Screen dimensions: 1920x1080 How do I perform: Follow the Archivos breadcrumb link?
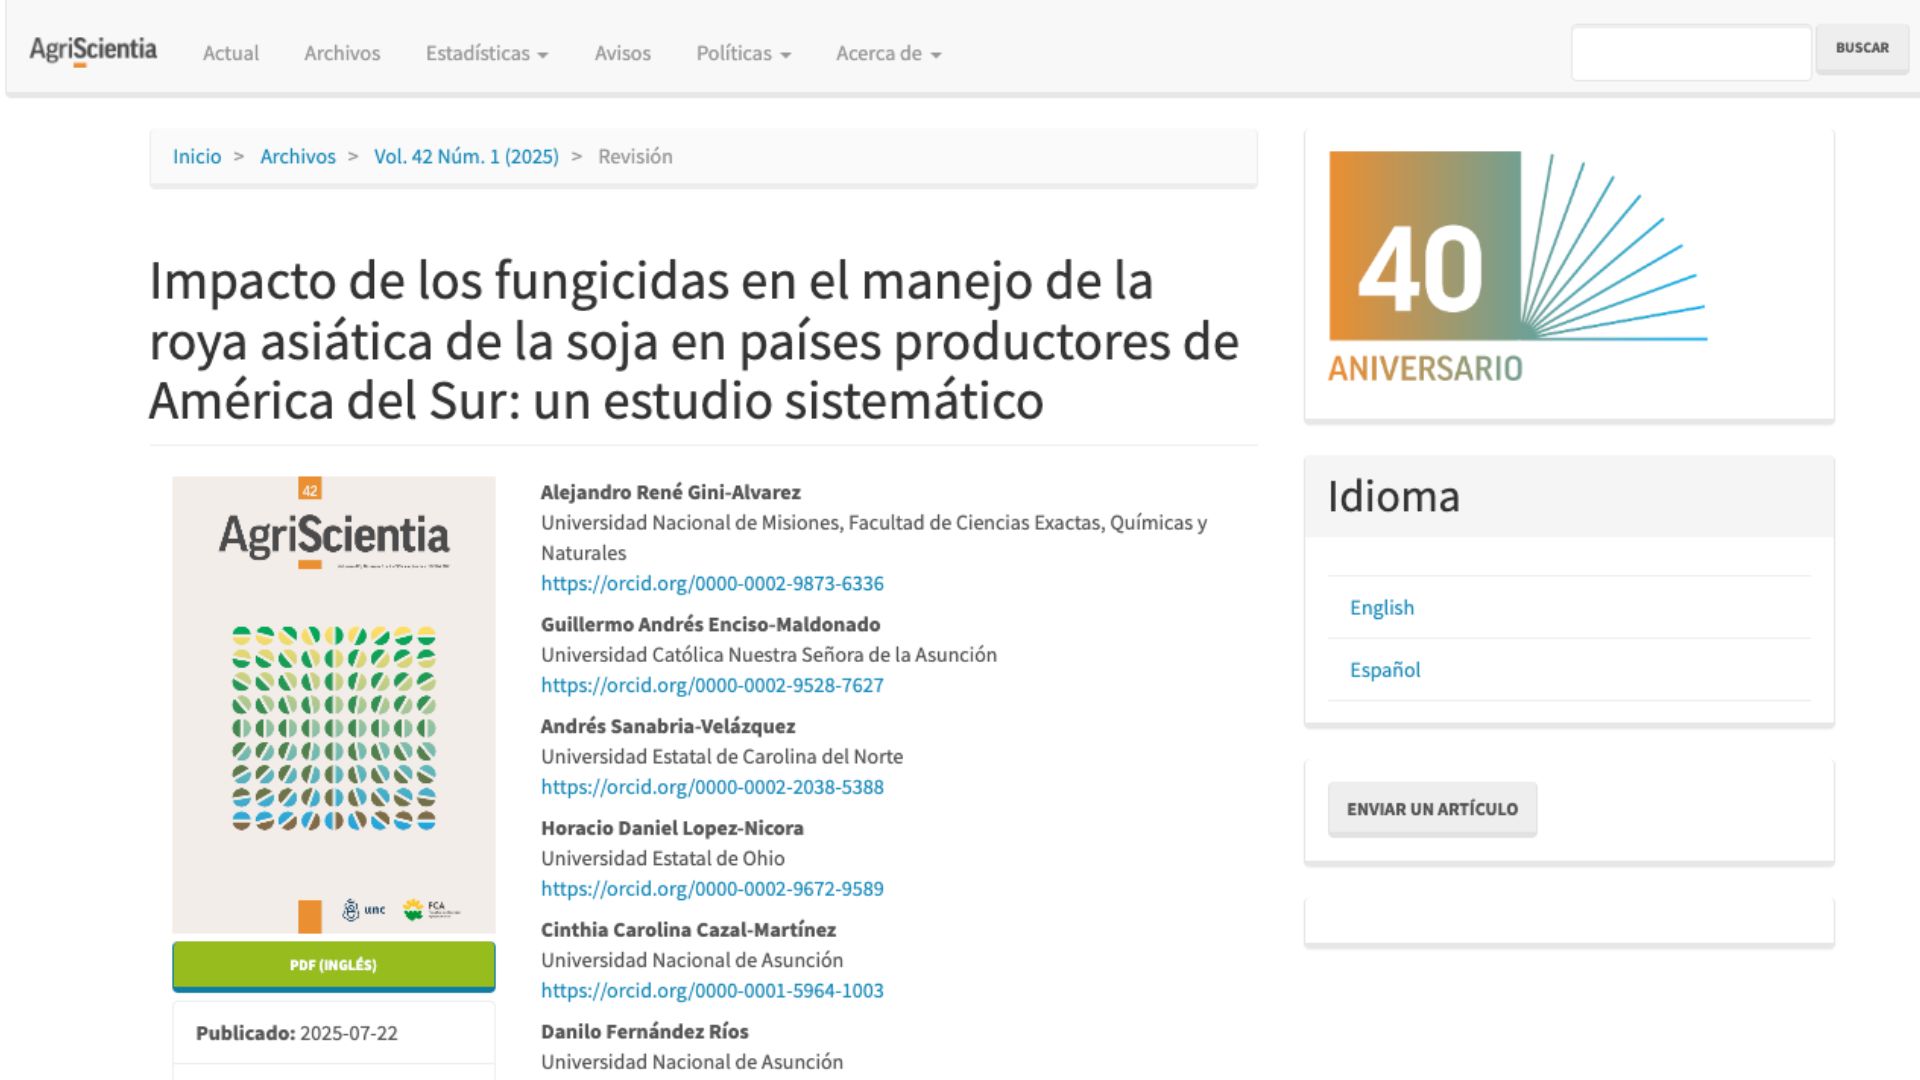tap(298, 156)
